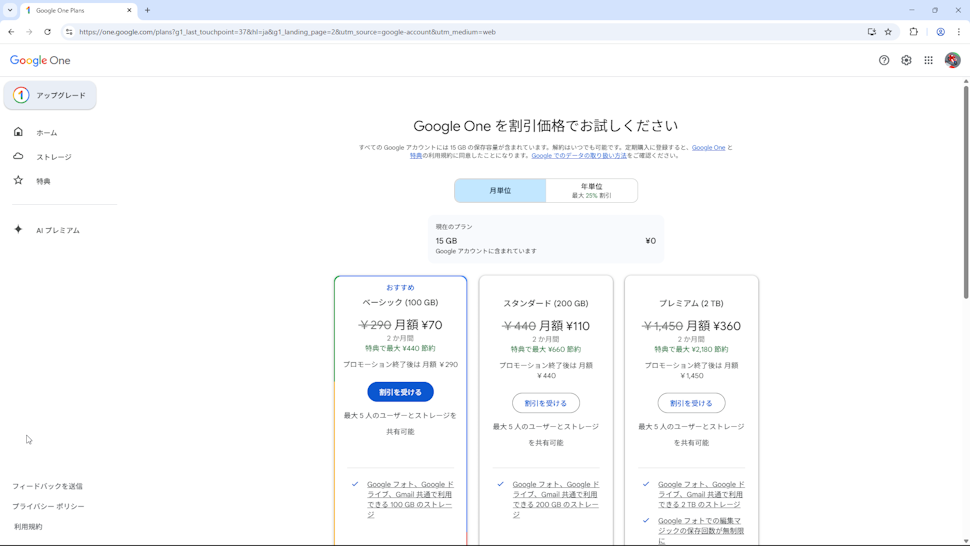
Task: Click the Google One logo
Action: [40, 60]
